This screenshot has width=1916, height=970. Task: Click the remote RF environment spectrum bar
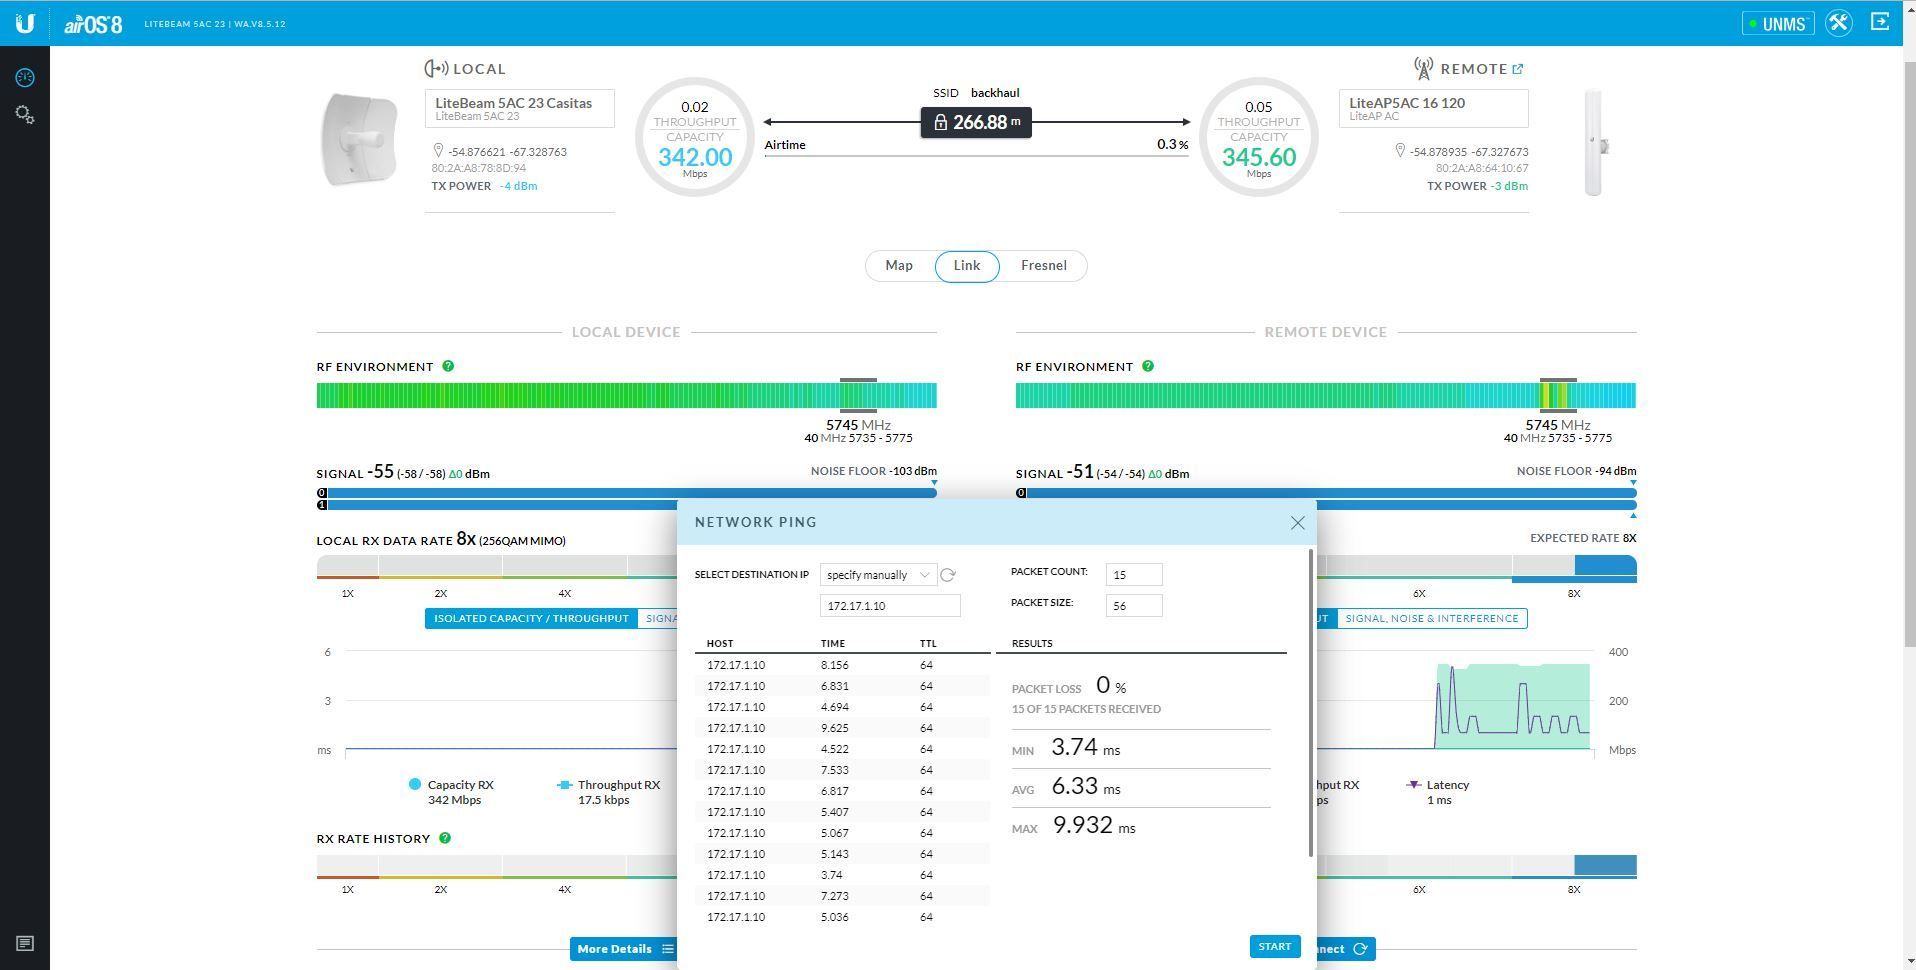1325,396
